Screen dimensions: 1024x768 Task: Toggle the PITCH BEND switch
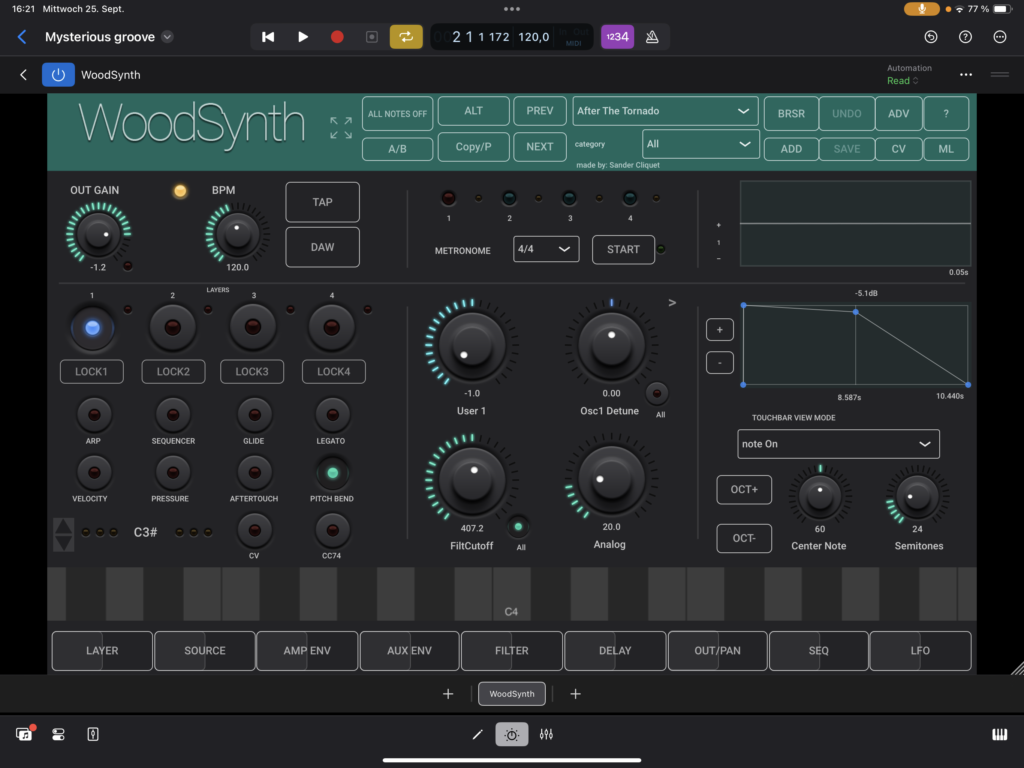(x=332, y=473)
